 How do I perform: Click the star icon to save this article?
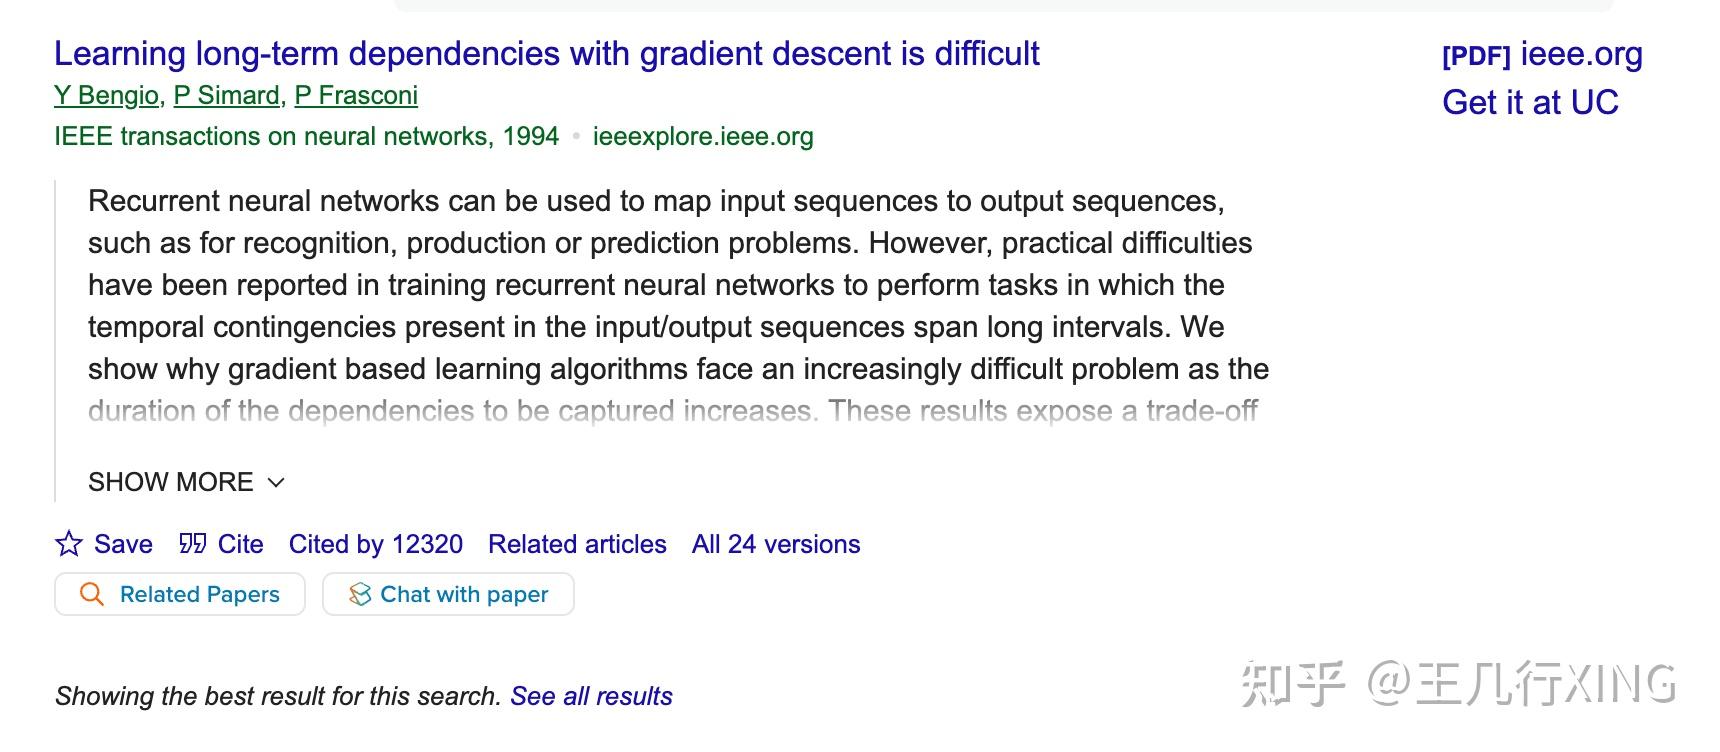pos(68,544)
